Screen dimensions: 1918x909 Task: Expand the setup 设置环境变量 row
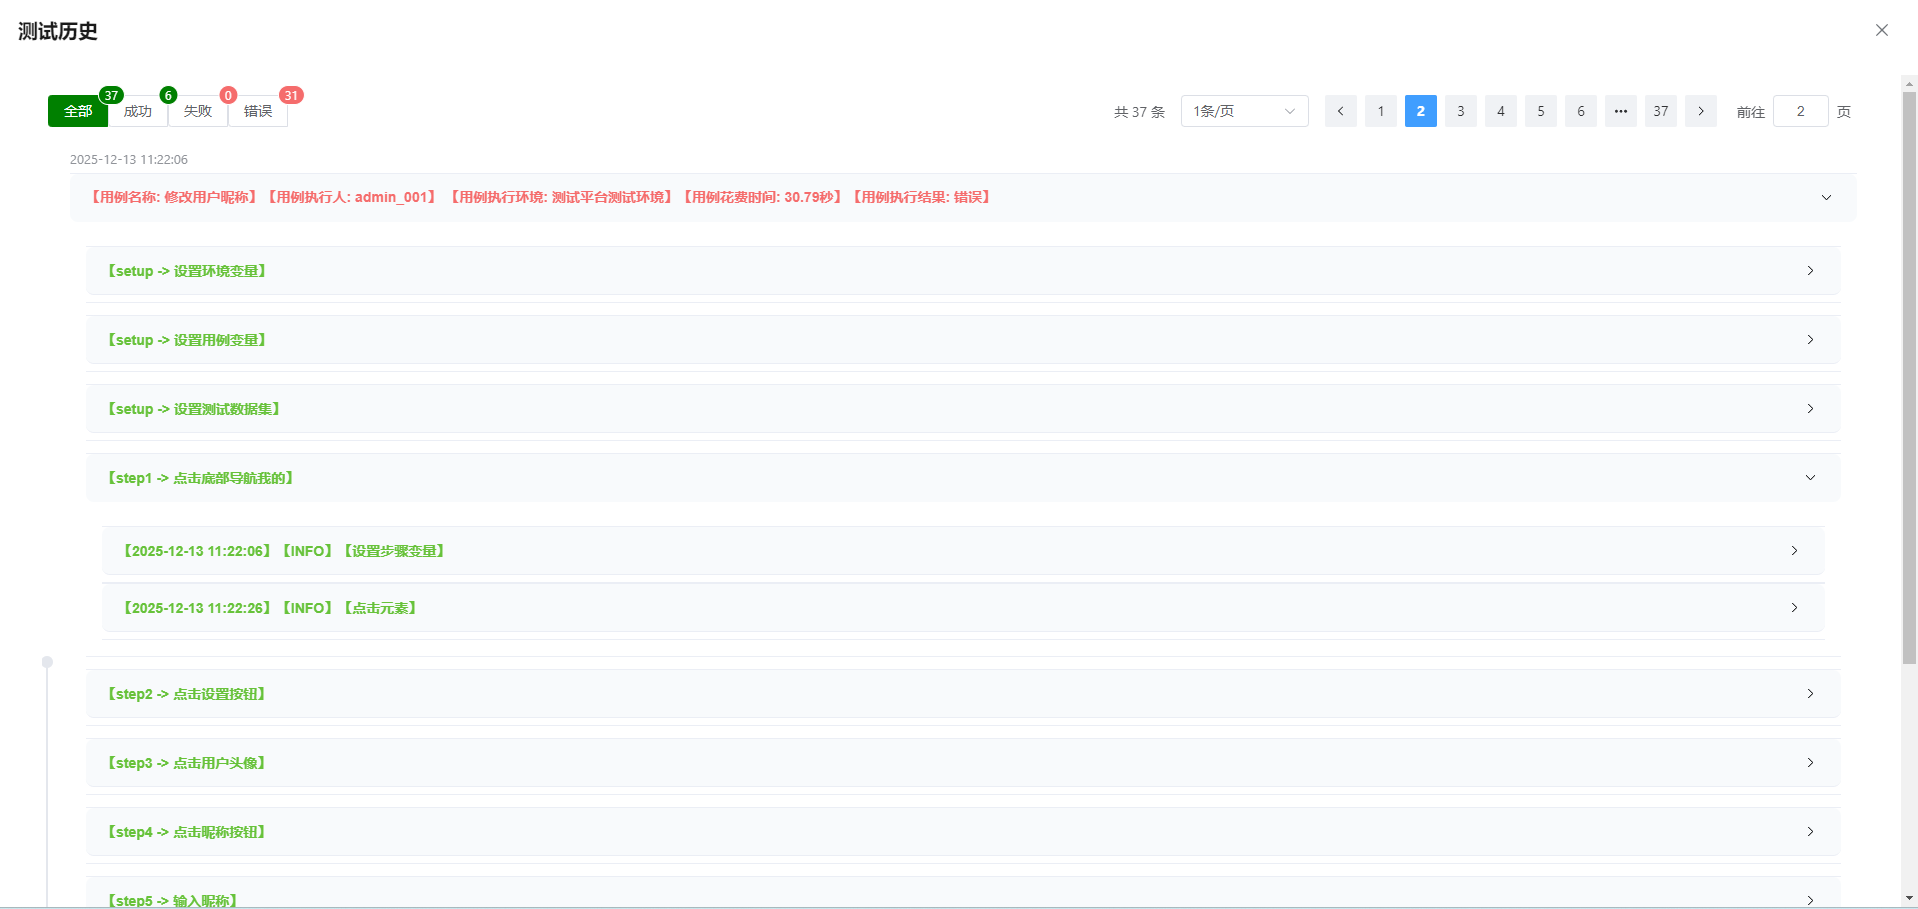(x=1810, y=271)
